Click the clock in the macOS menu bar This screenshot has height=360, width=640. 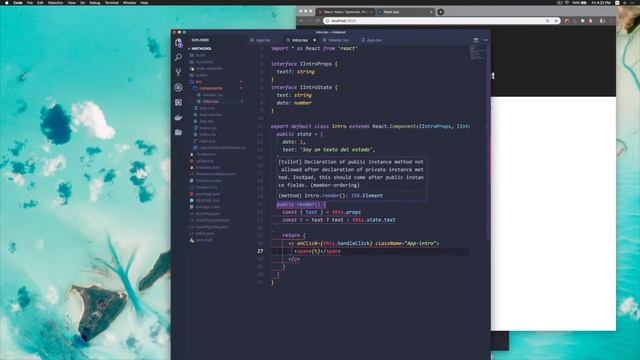pyautogui.click(x=601, y=2)
